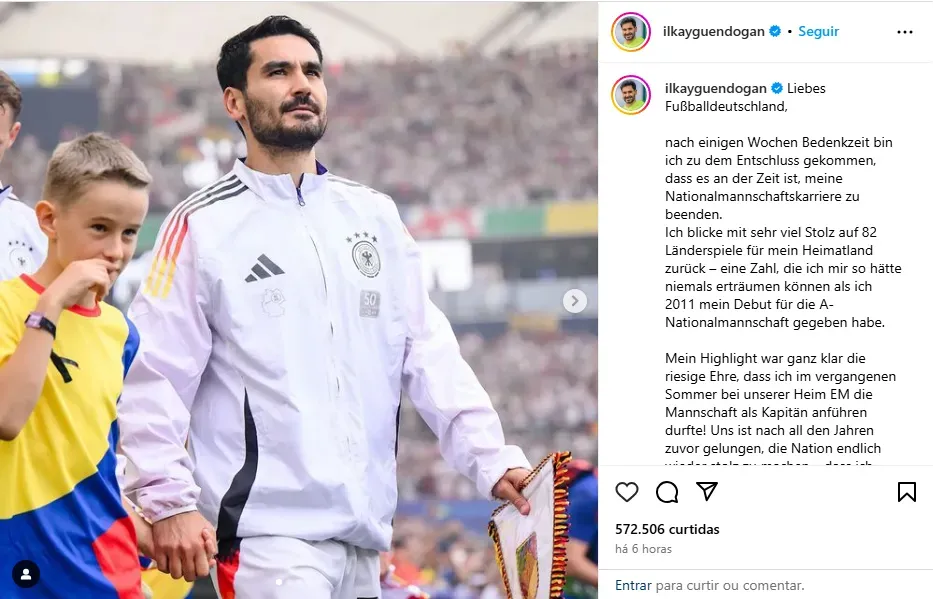Open comments with the speech bubble icon
The height and width of the screenshot is (599, 933).
point(667,492)
